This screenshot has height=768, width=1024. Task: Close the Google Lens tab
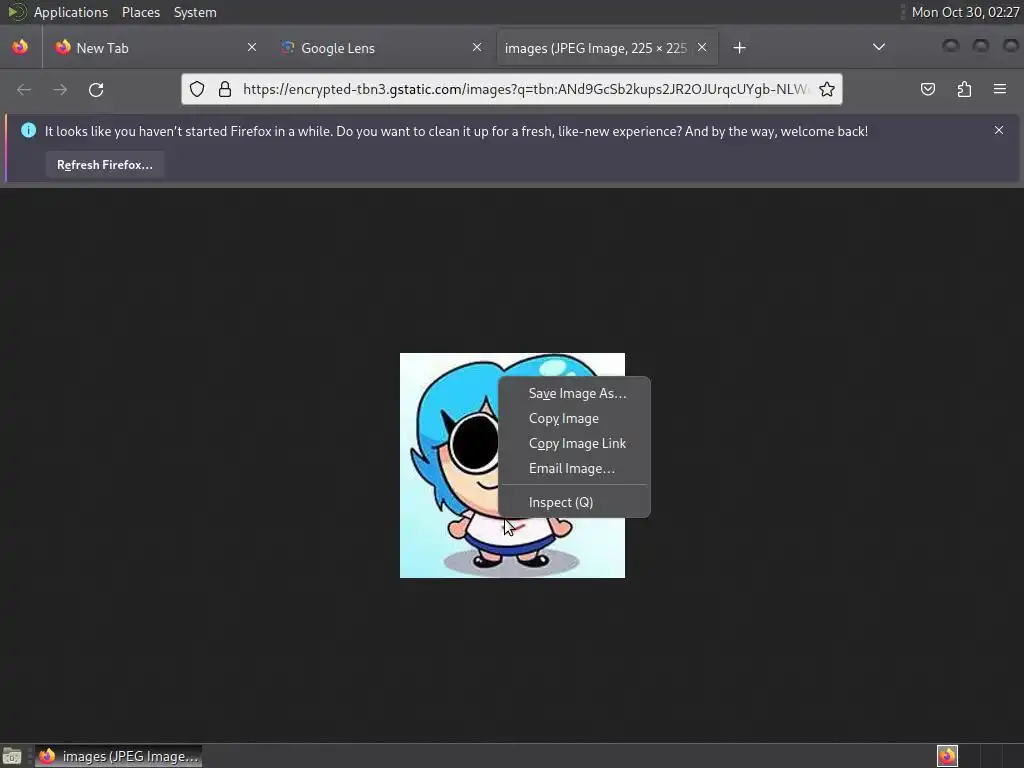coord(477,47)
